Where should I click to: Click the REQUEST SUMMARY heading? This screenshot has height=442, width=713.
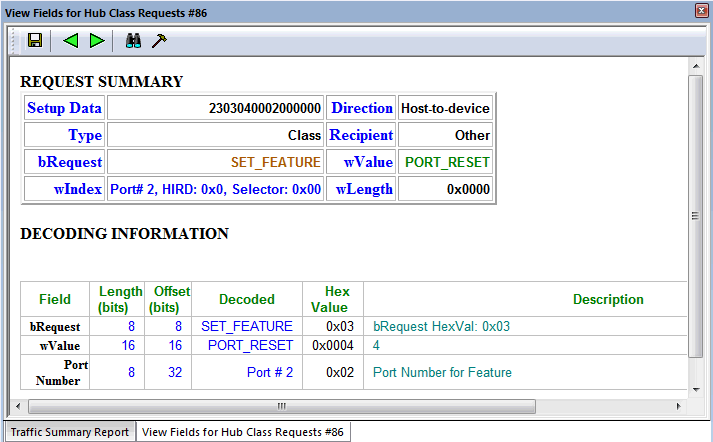pos(101,81)
